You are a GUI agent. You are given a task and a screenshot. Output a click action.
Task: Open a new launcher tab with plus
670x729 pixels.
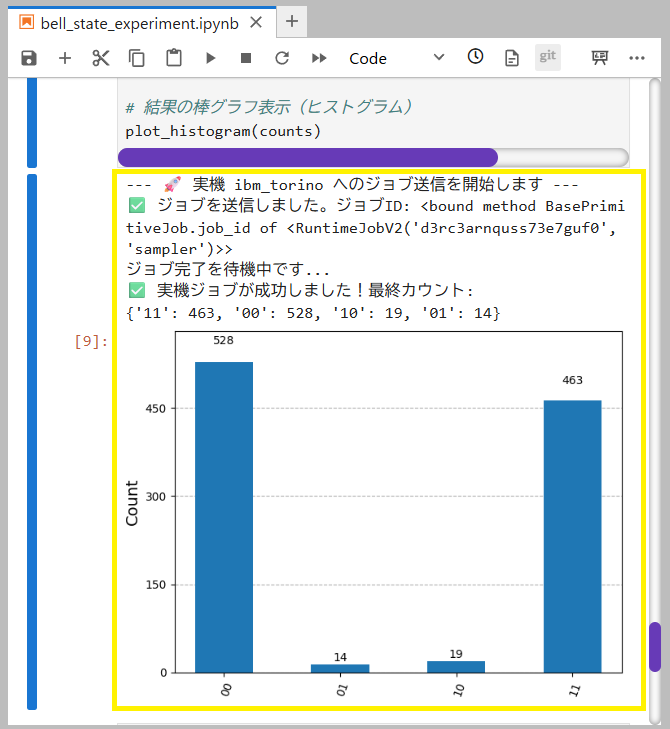(292, 21)
